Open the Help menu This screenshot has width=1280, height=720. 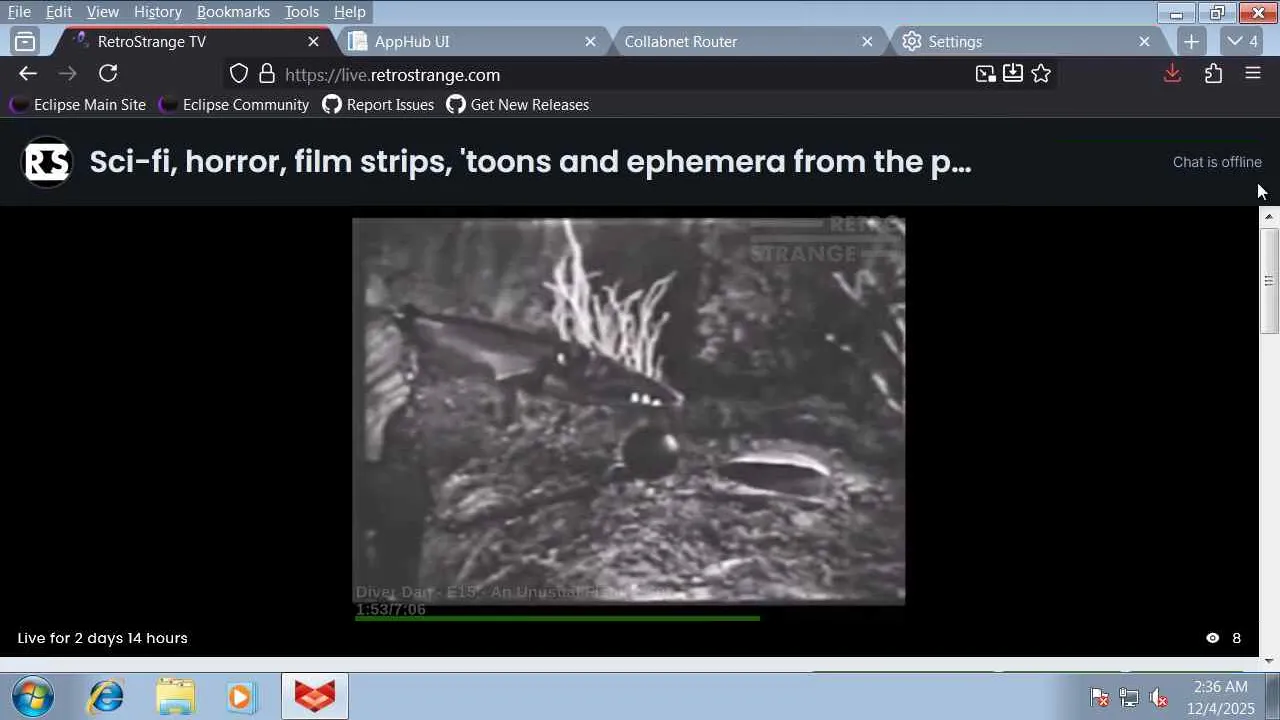click(x=349, y=12)
